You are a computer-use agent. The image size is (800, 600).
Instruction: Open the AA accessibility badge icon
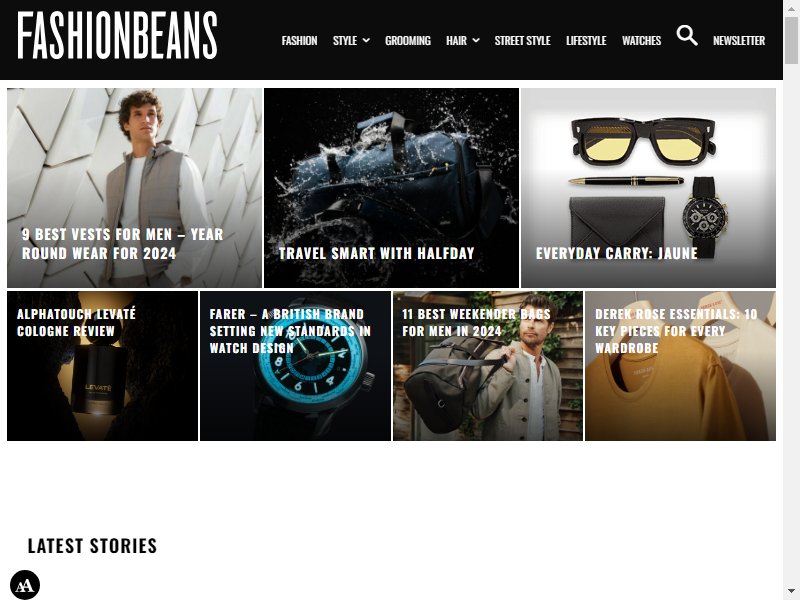point(24,585)
